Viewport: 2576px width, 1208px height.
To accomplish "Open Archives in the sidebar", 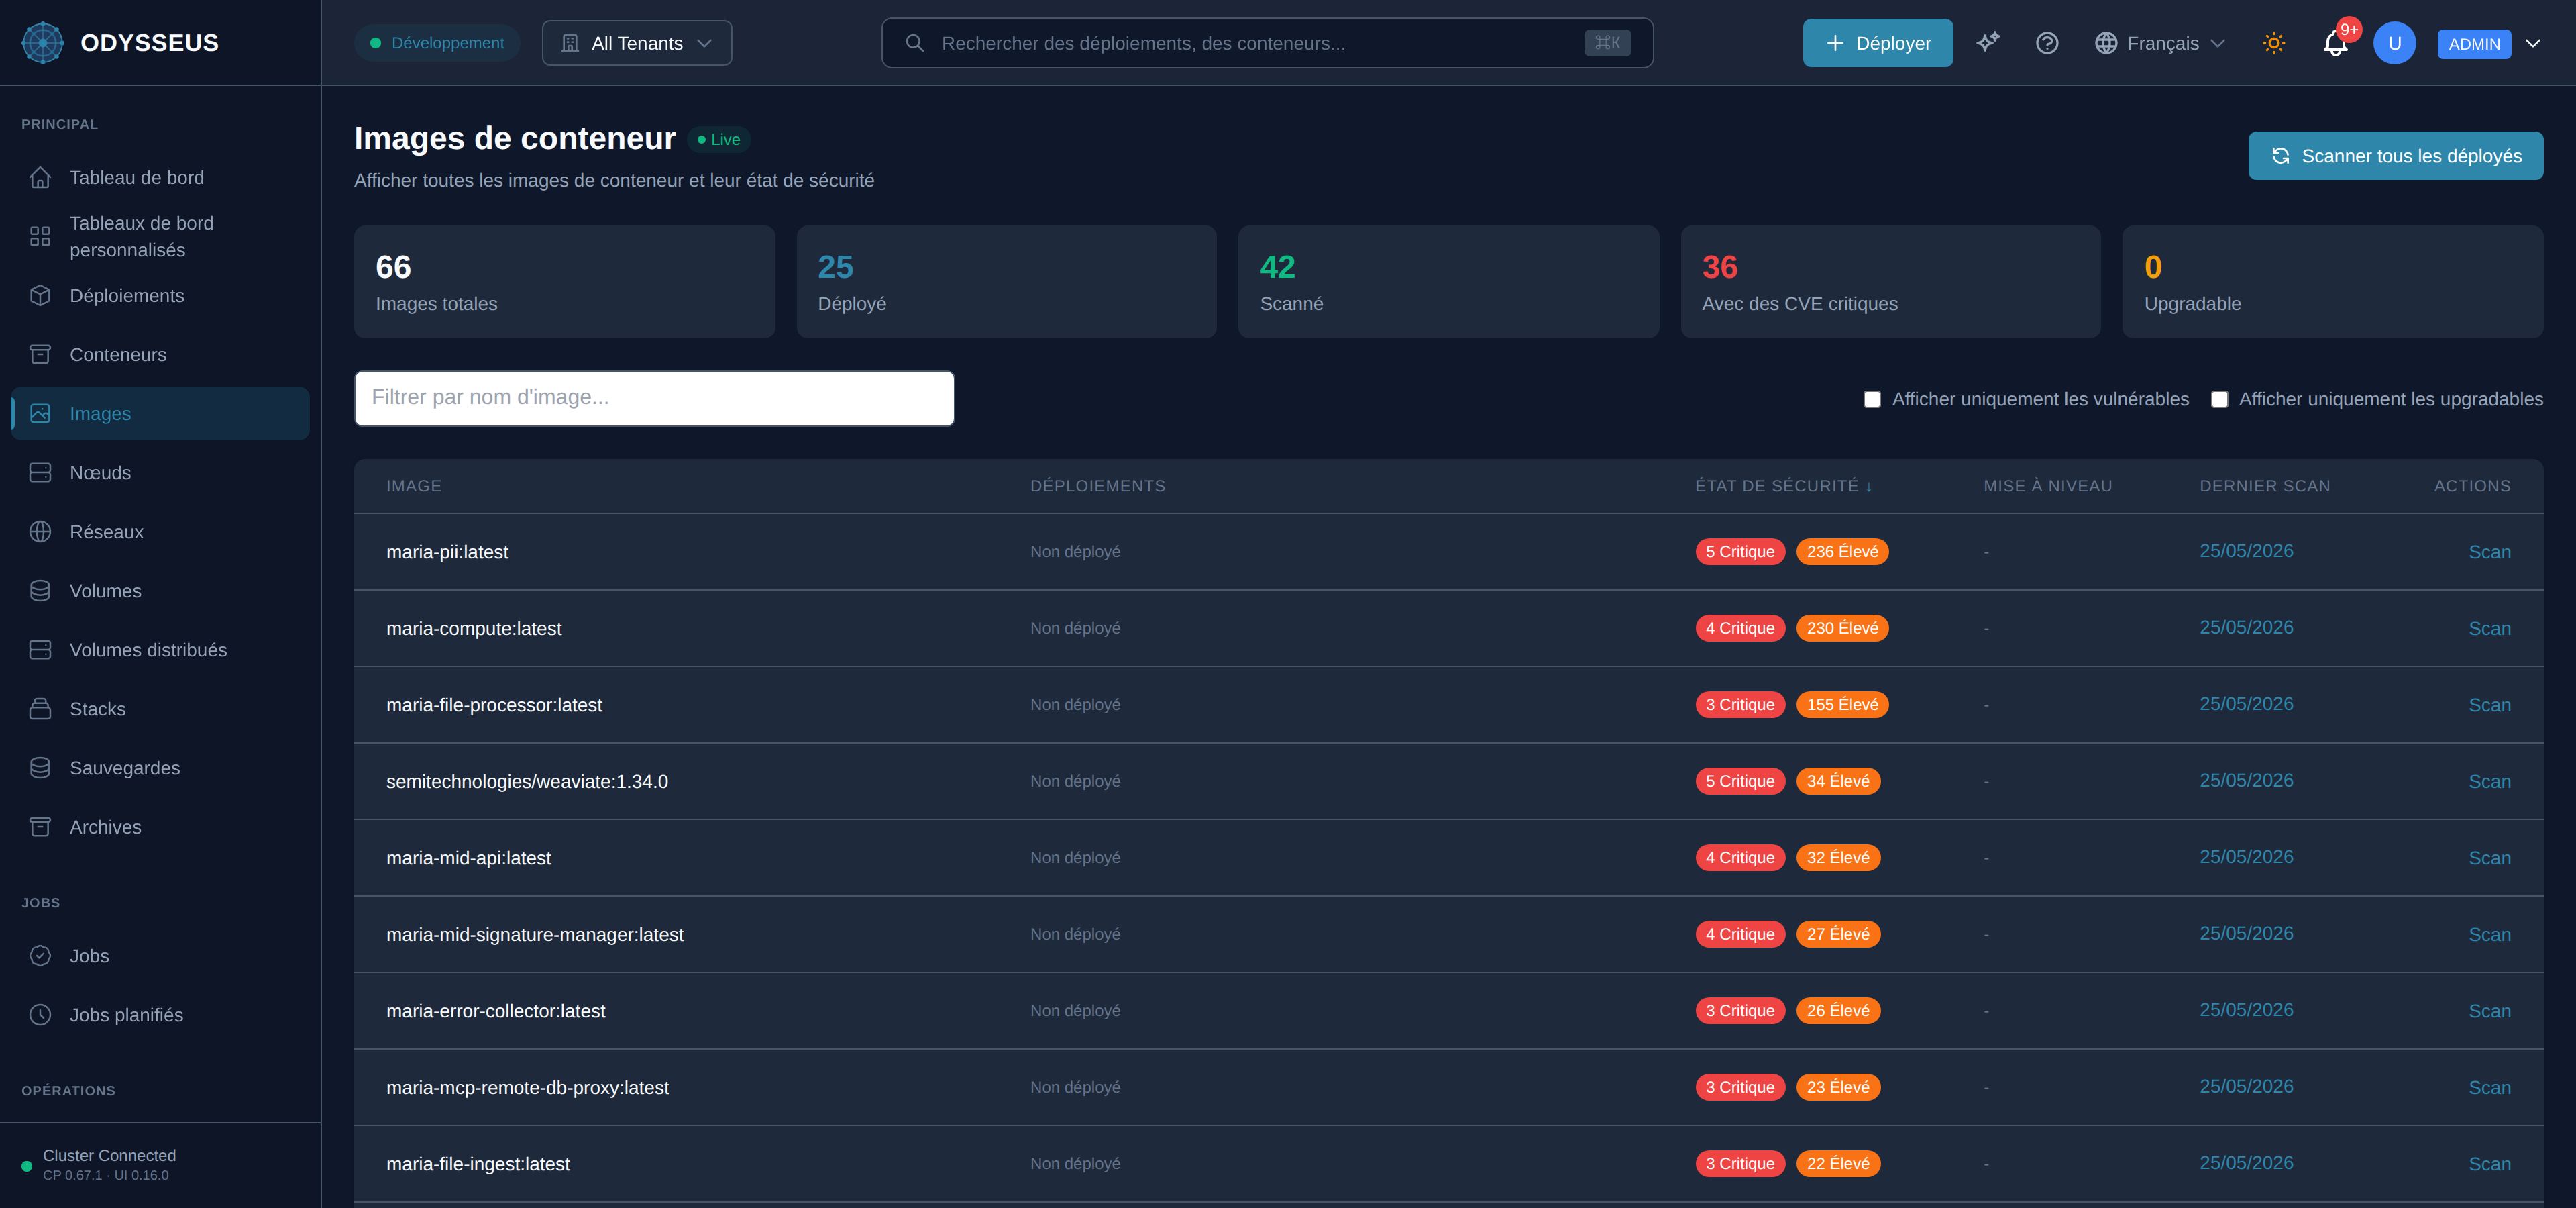I will point(160,826).
